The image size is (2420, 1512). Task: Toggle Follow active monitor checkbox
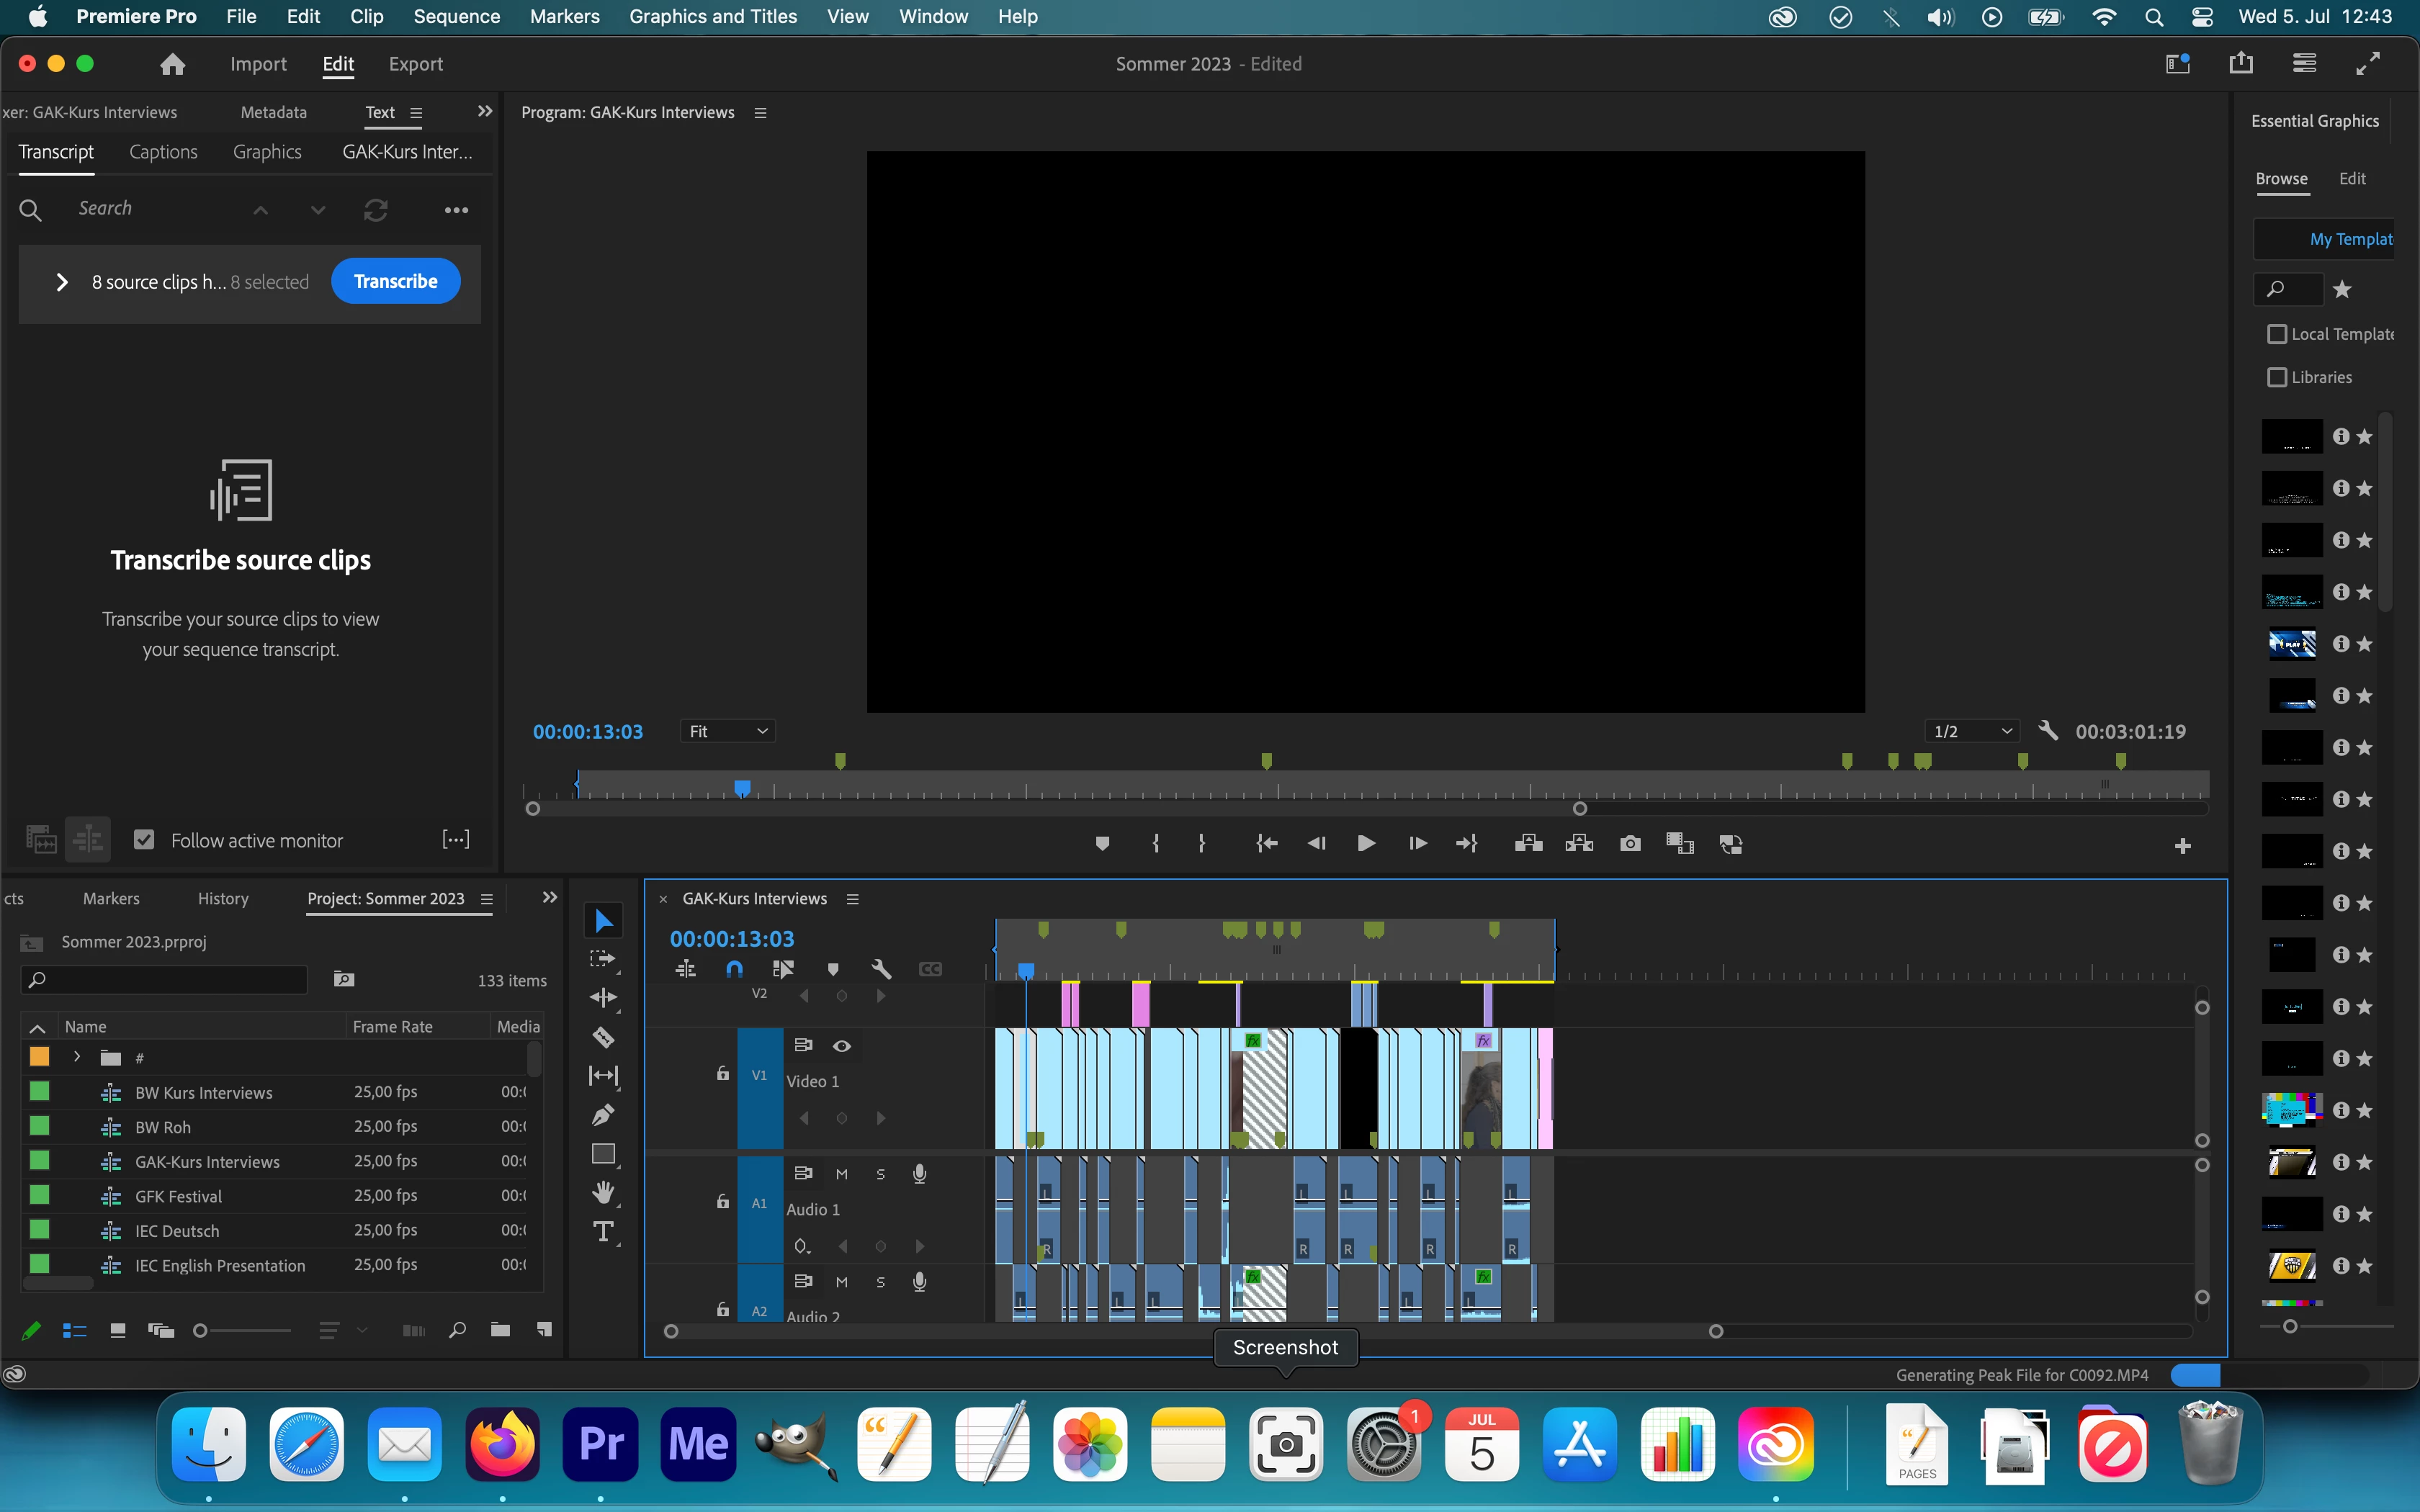[x=144, y=840]
